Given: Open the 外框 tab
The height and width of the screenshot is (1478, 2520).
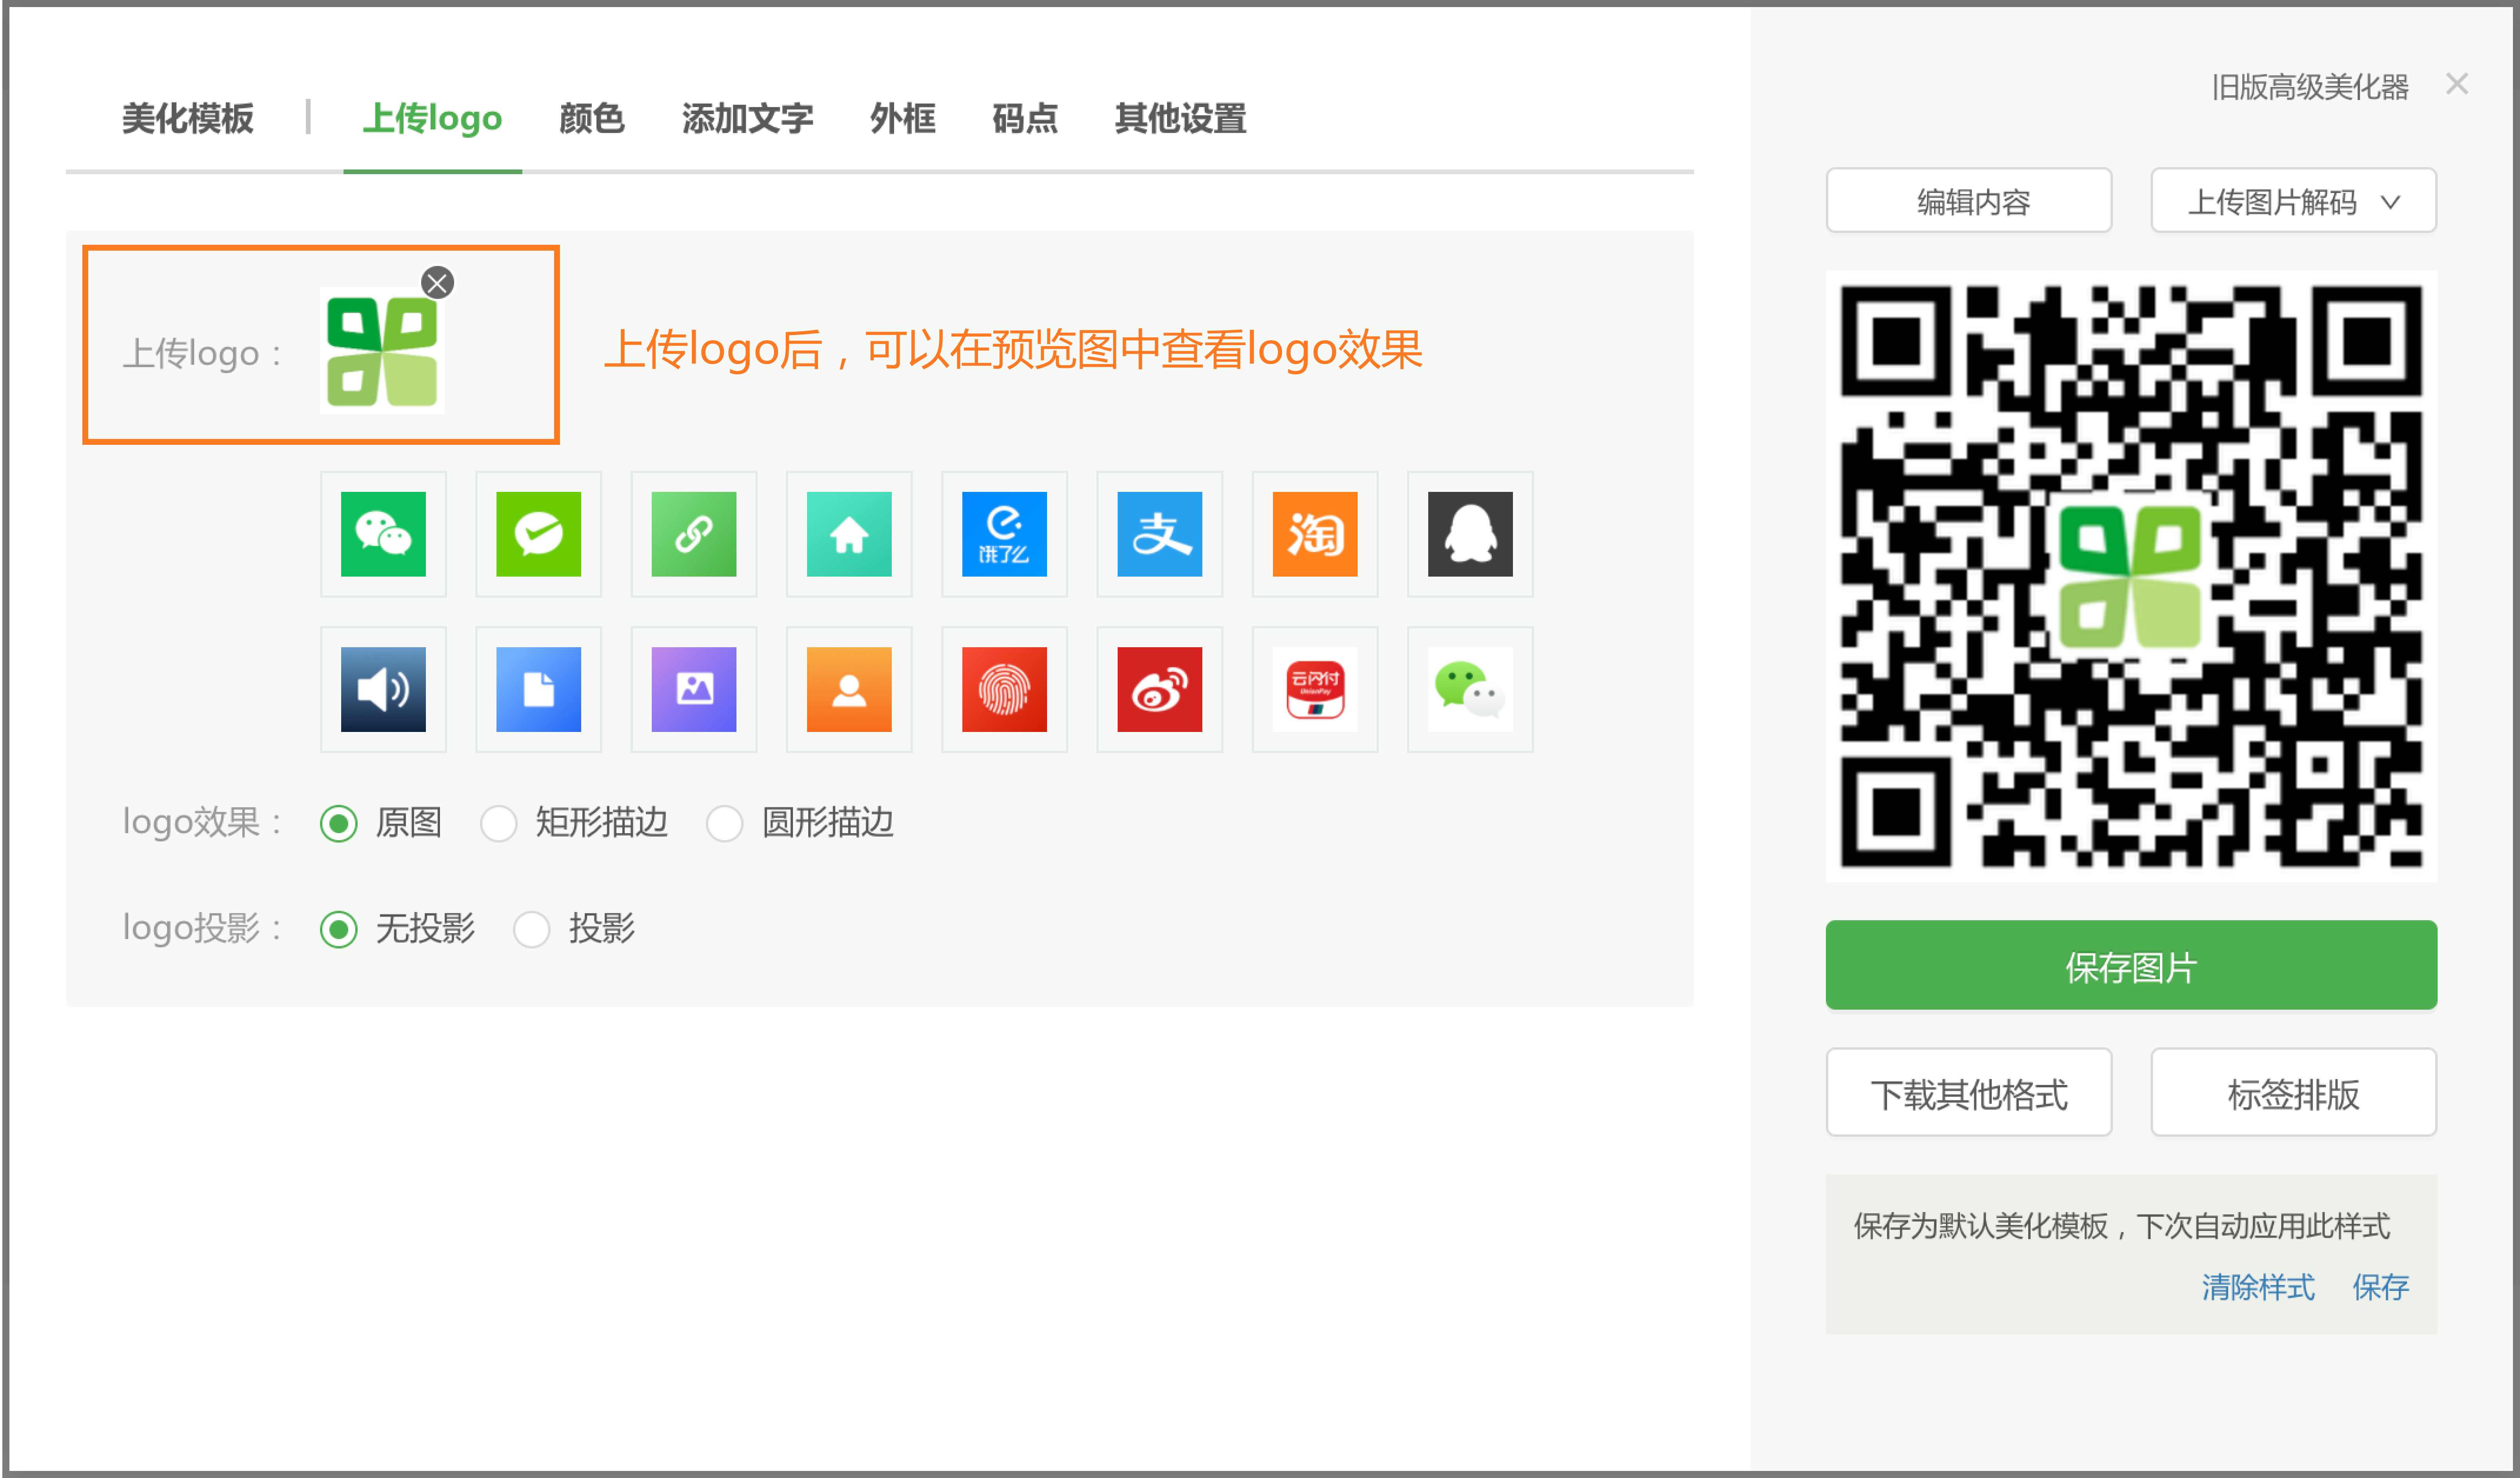Looking at the screenshot, I should [x=903, y=119].
